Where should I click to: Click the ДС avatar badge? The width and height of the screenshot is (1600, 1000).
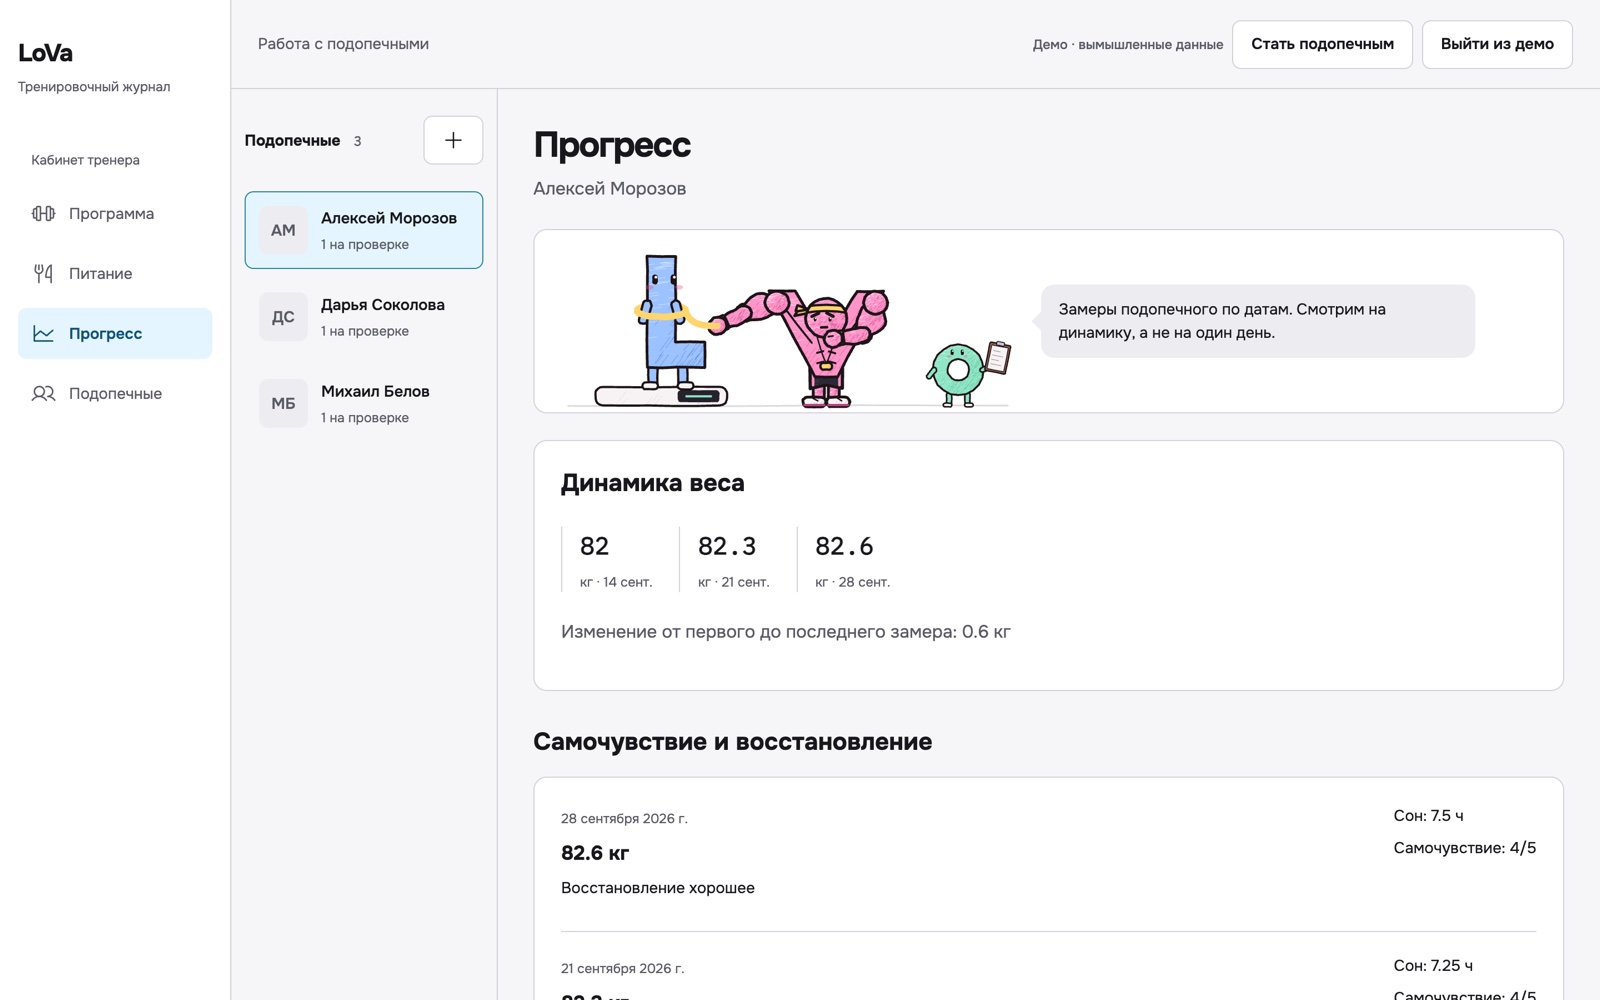coord(283,317)
